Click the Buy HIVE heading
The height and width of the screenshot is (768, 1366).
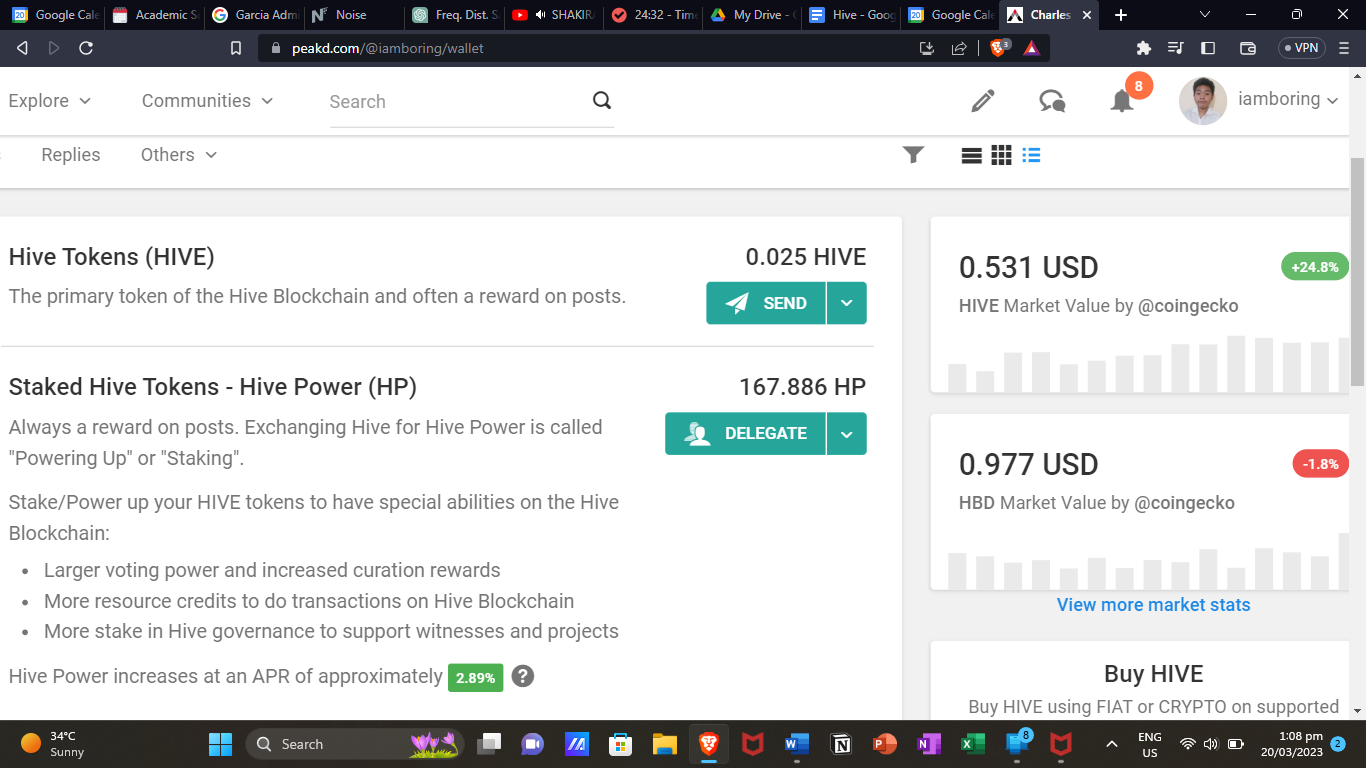click(1153, 674)
